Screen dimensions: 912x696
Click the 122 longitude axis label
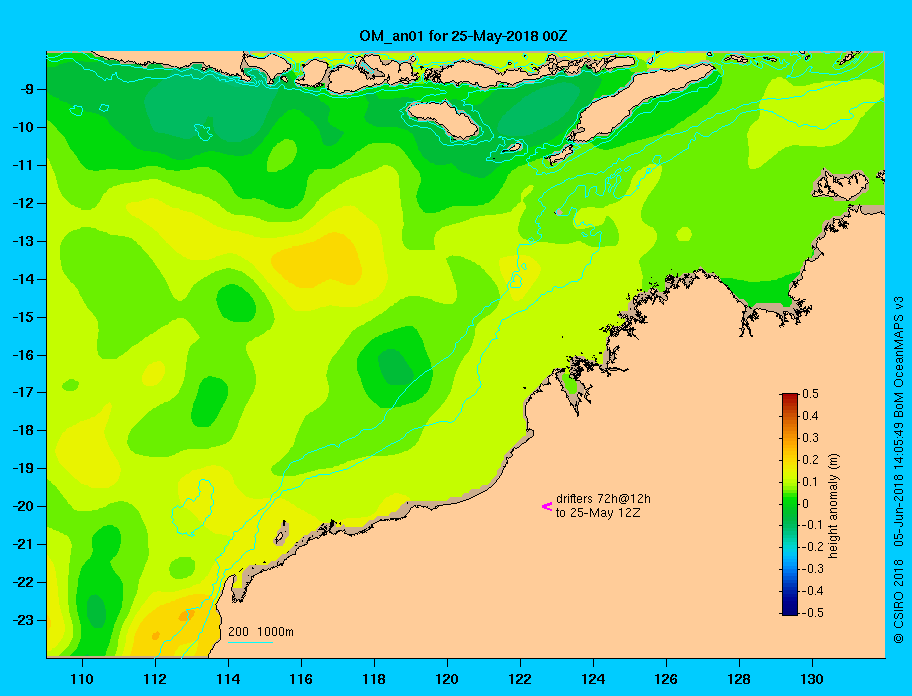pos(520,679)
